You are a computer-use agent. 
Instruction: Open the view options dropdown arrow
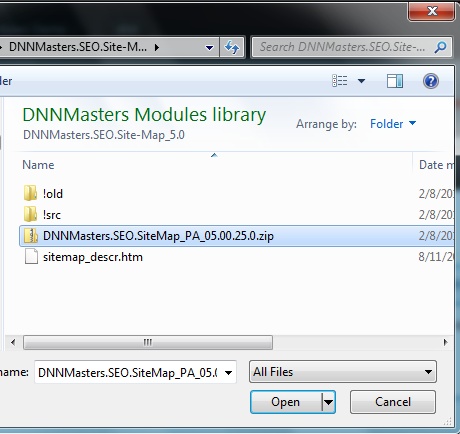click(x=361, y=81)
